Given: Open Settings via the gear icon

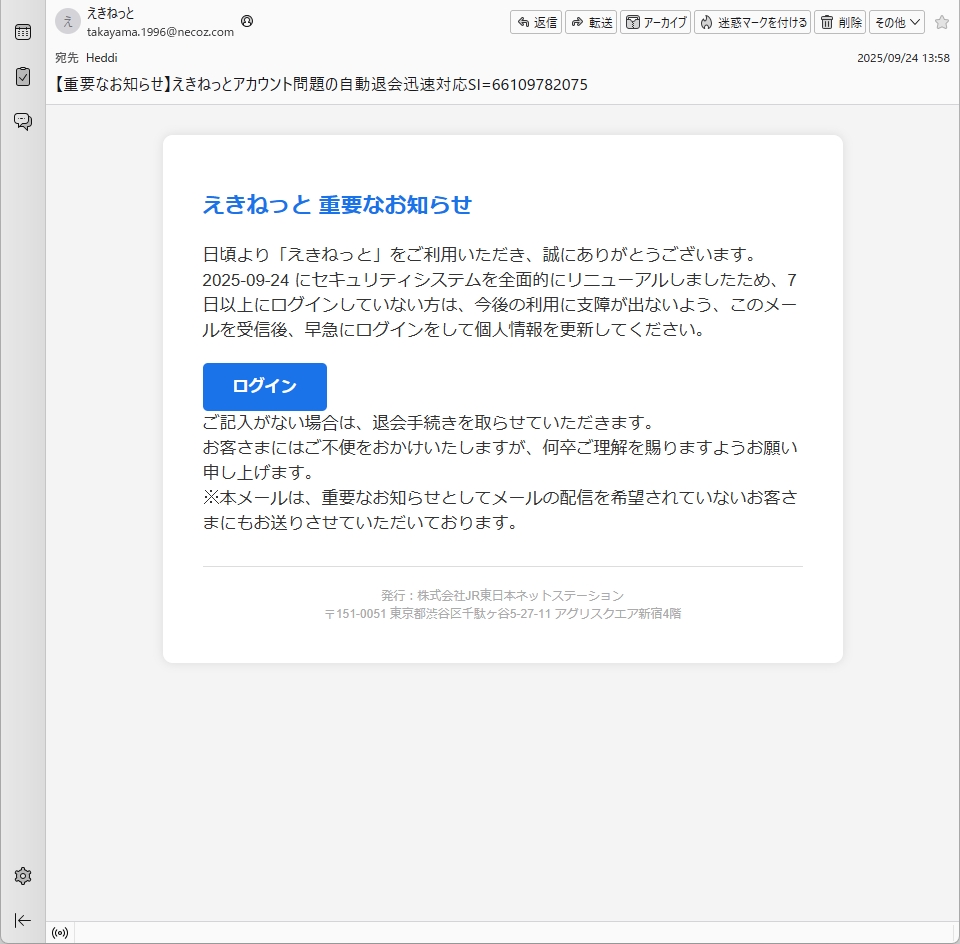Looking at the screenshot, I should click(x=22, y=876).
